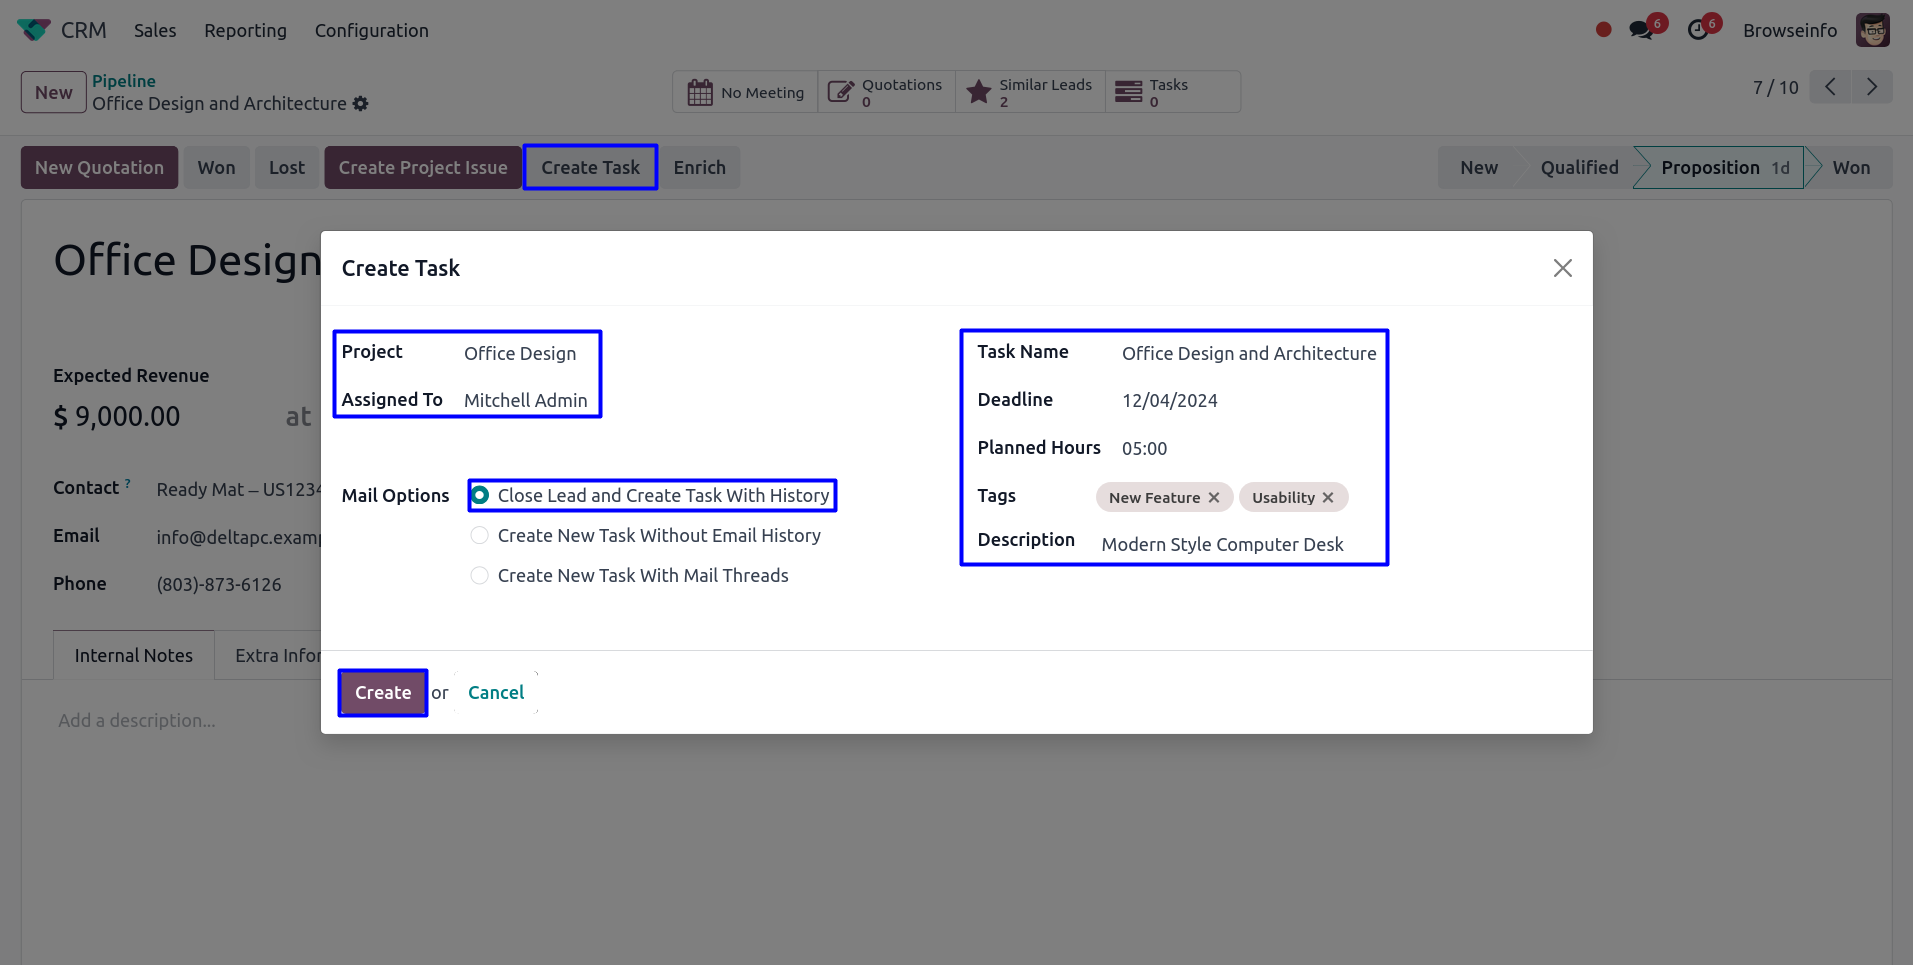Click the New Quotation button

100,168
